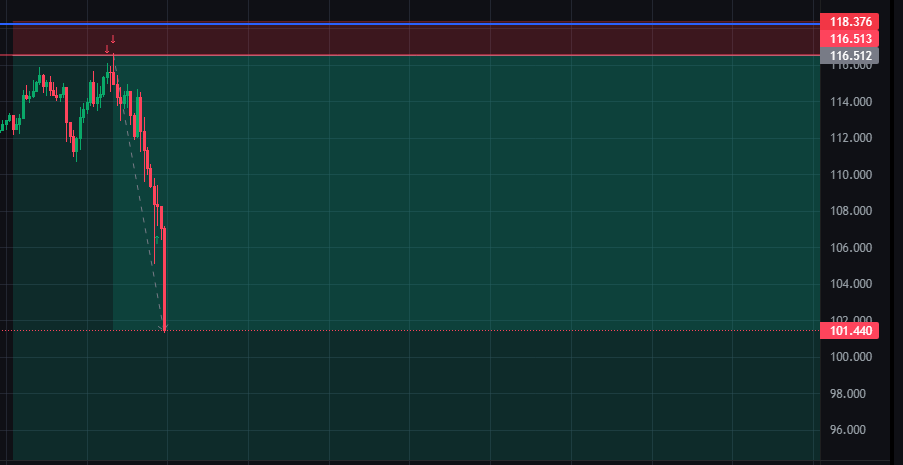Click the 104.000 price axis value
903x465 pixels.
click(851, 283)
